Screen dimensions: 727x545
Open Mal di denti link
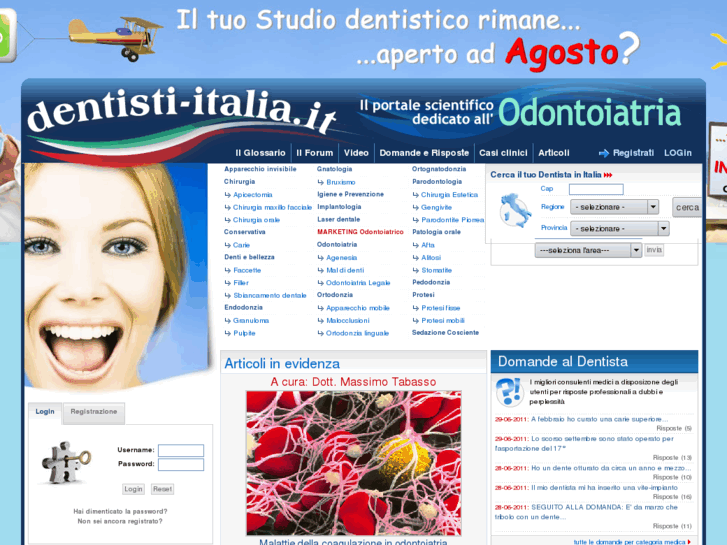tap(345, 270)
